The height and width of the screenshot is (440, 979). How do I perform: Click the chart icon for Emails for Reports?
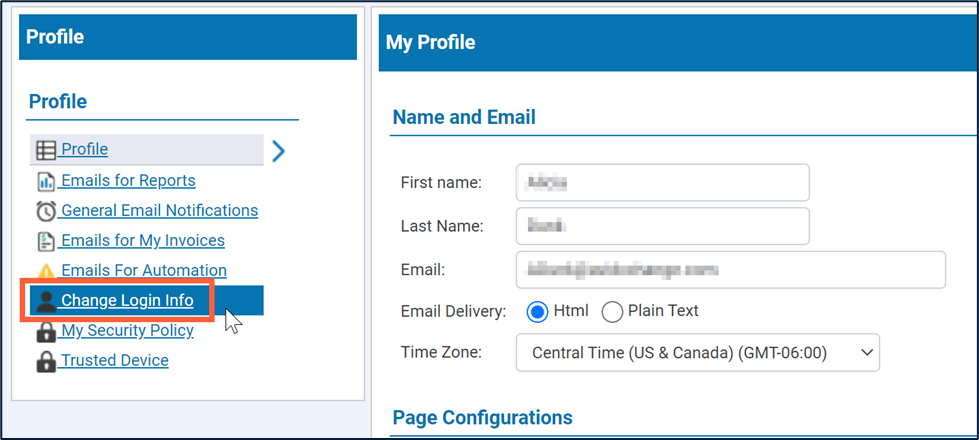46,182
